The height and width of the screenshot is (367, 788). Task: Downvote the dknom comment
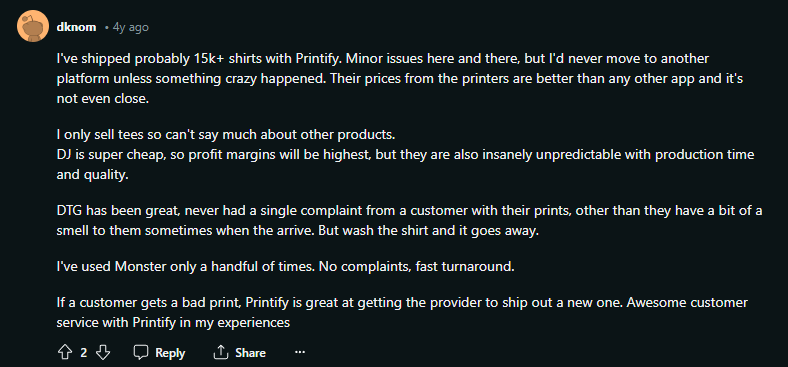point(103,352)
